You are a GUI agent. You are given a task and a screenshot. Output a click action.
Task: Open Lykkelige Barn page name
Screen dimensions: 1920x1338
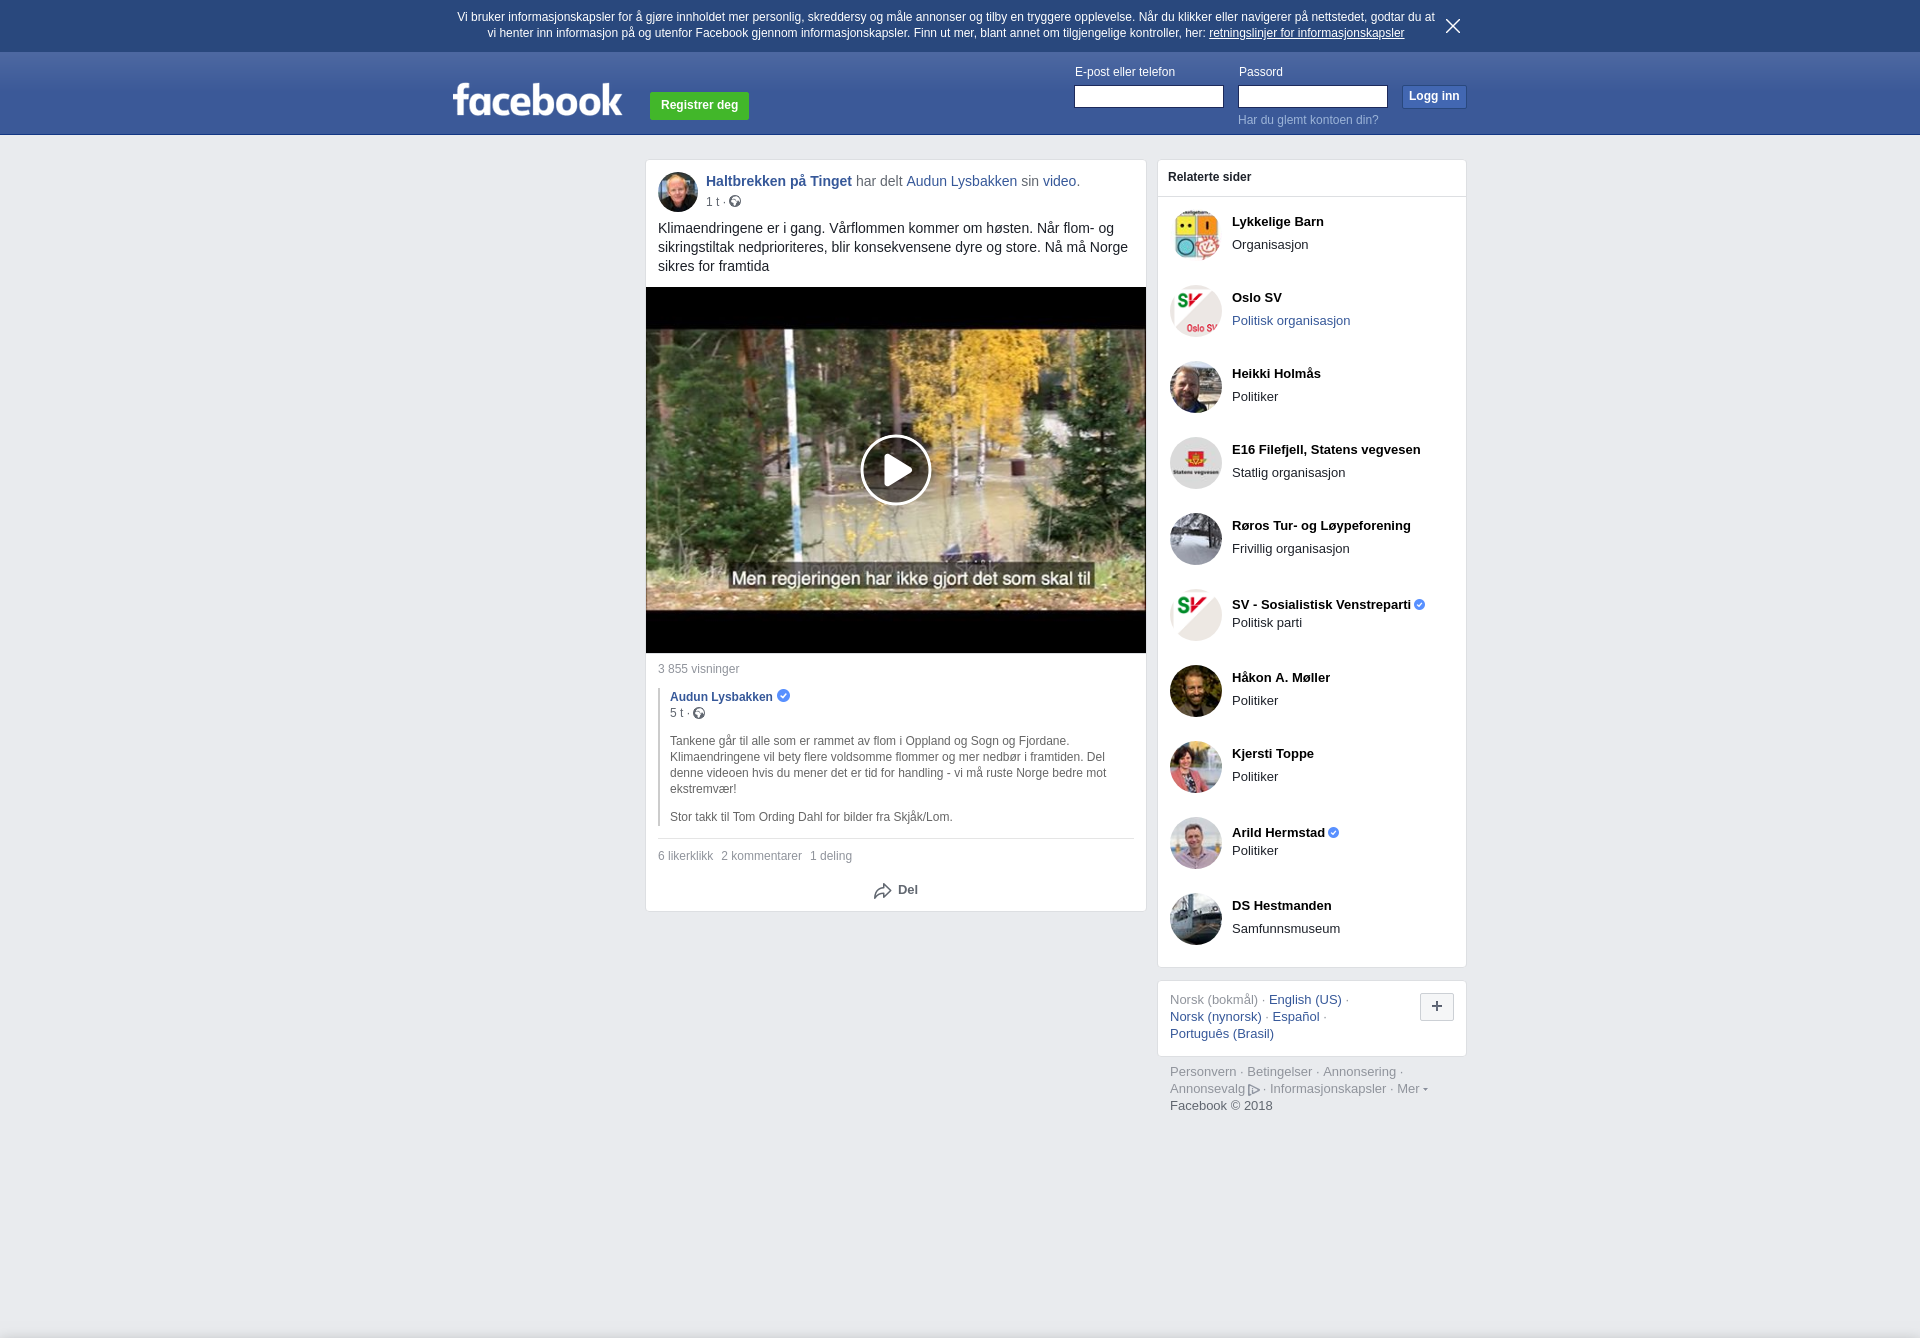[x=1277, y=222]
